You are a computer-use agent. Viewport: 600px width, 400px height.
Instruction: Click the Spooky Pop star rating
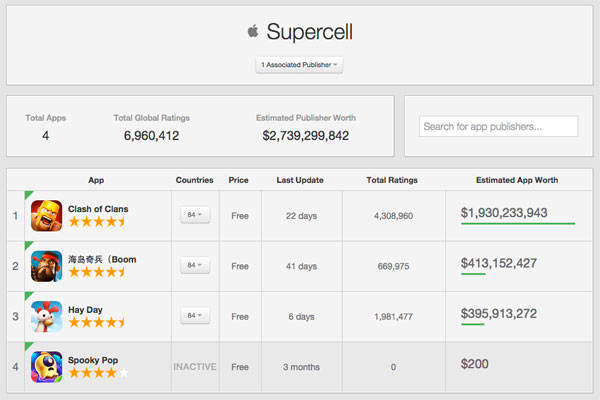tap(98, 372)
